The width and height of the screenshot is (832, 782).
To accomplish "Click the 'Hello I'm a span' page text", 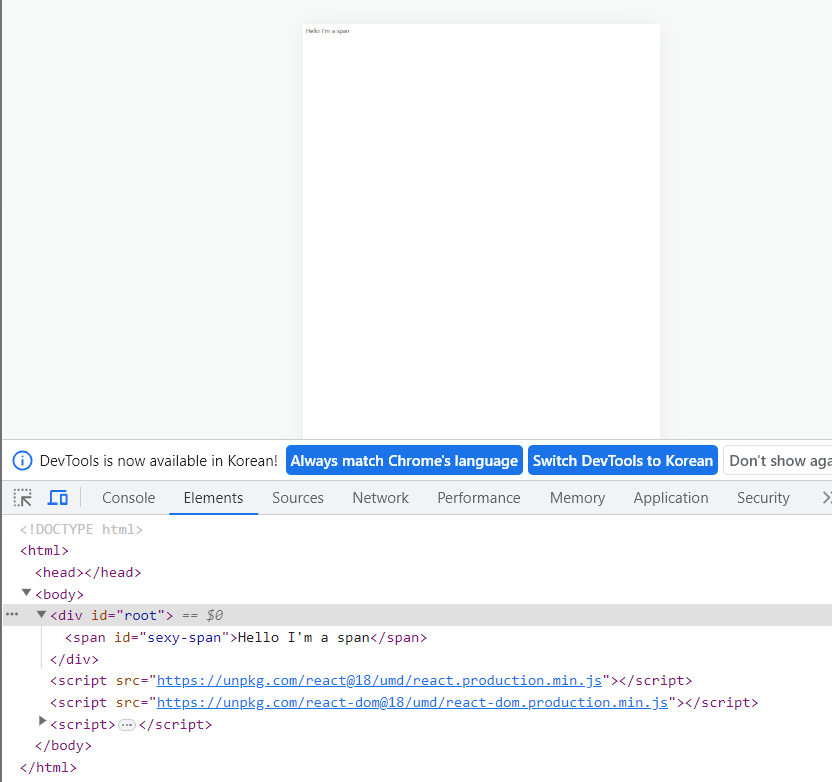I will tap(327, 31).
